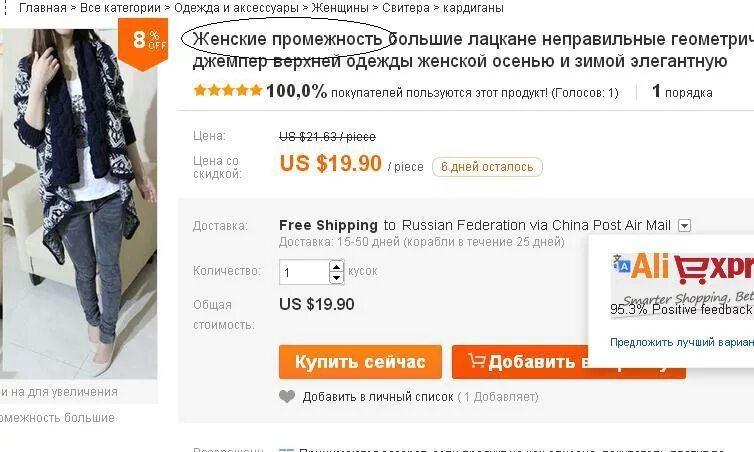This screenshot has width=754, height=452.
Task: Open the кардиганы breadcrumb link
Action: pos(473,8)
